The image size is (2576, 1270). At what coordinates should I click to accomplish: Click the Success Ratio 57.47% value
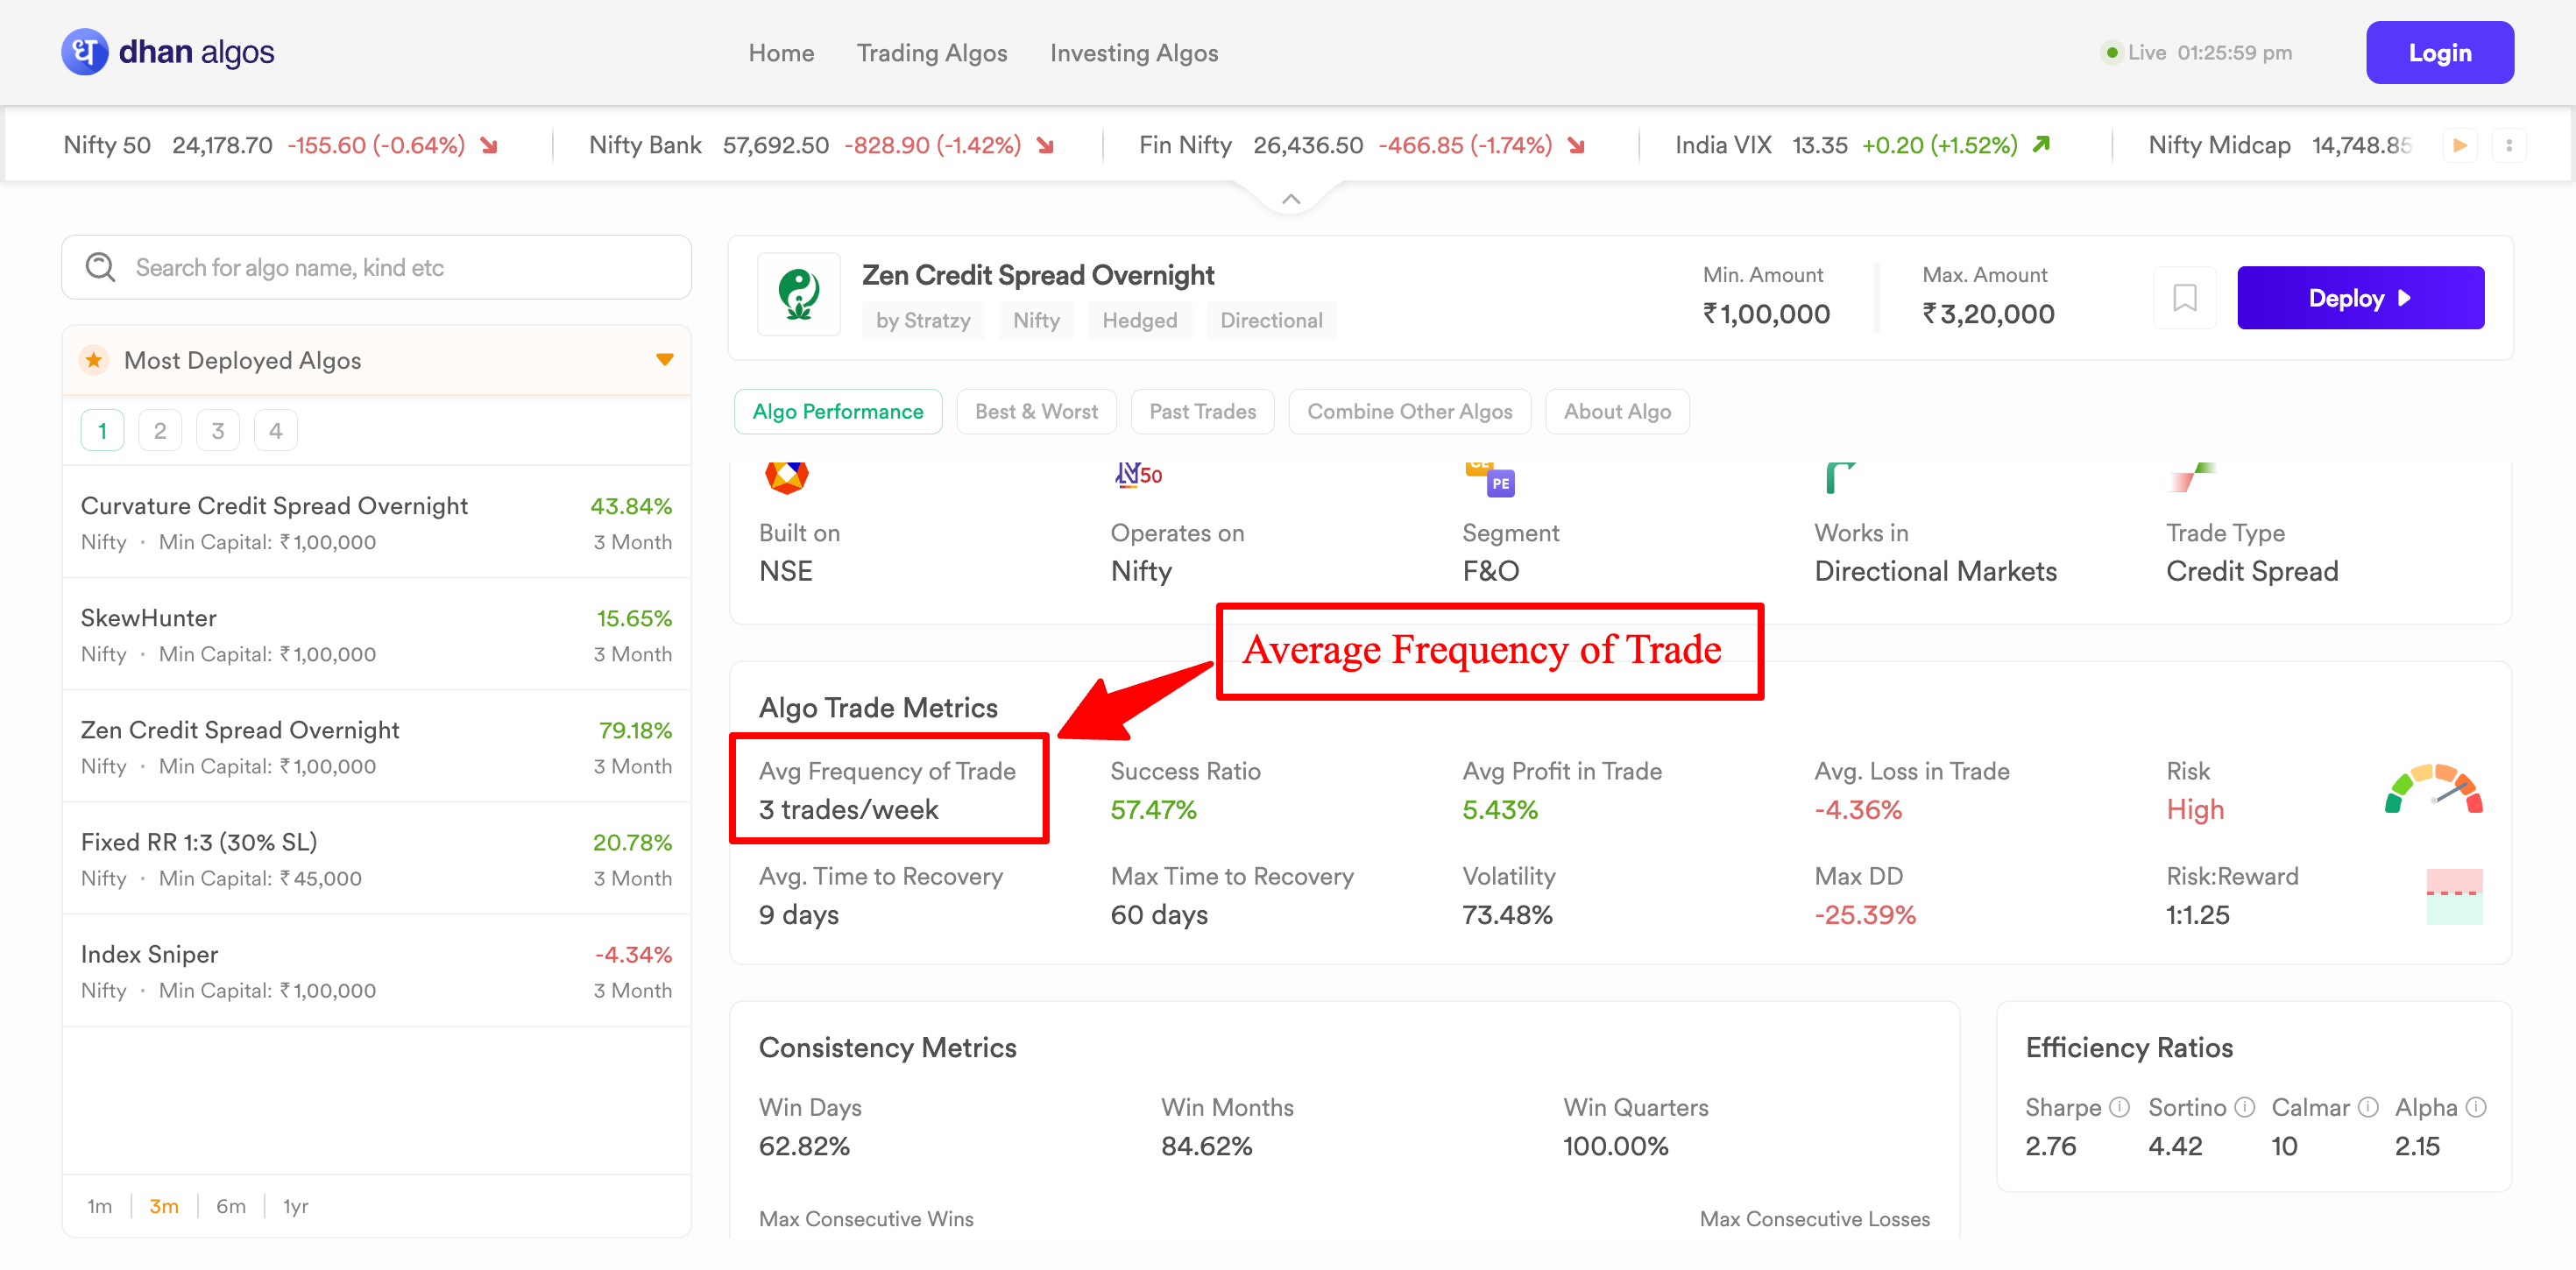coord(1154,809)
